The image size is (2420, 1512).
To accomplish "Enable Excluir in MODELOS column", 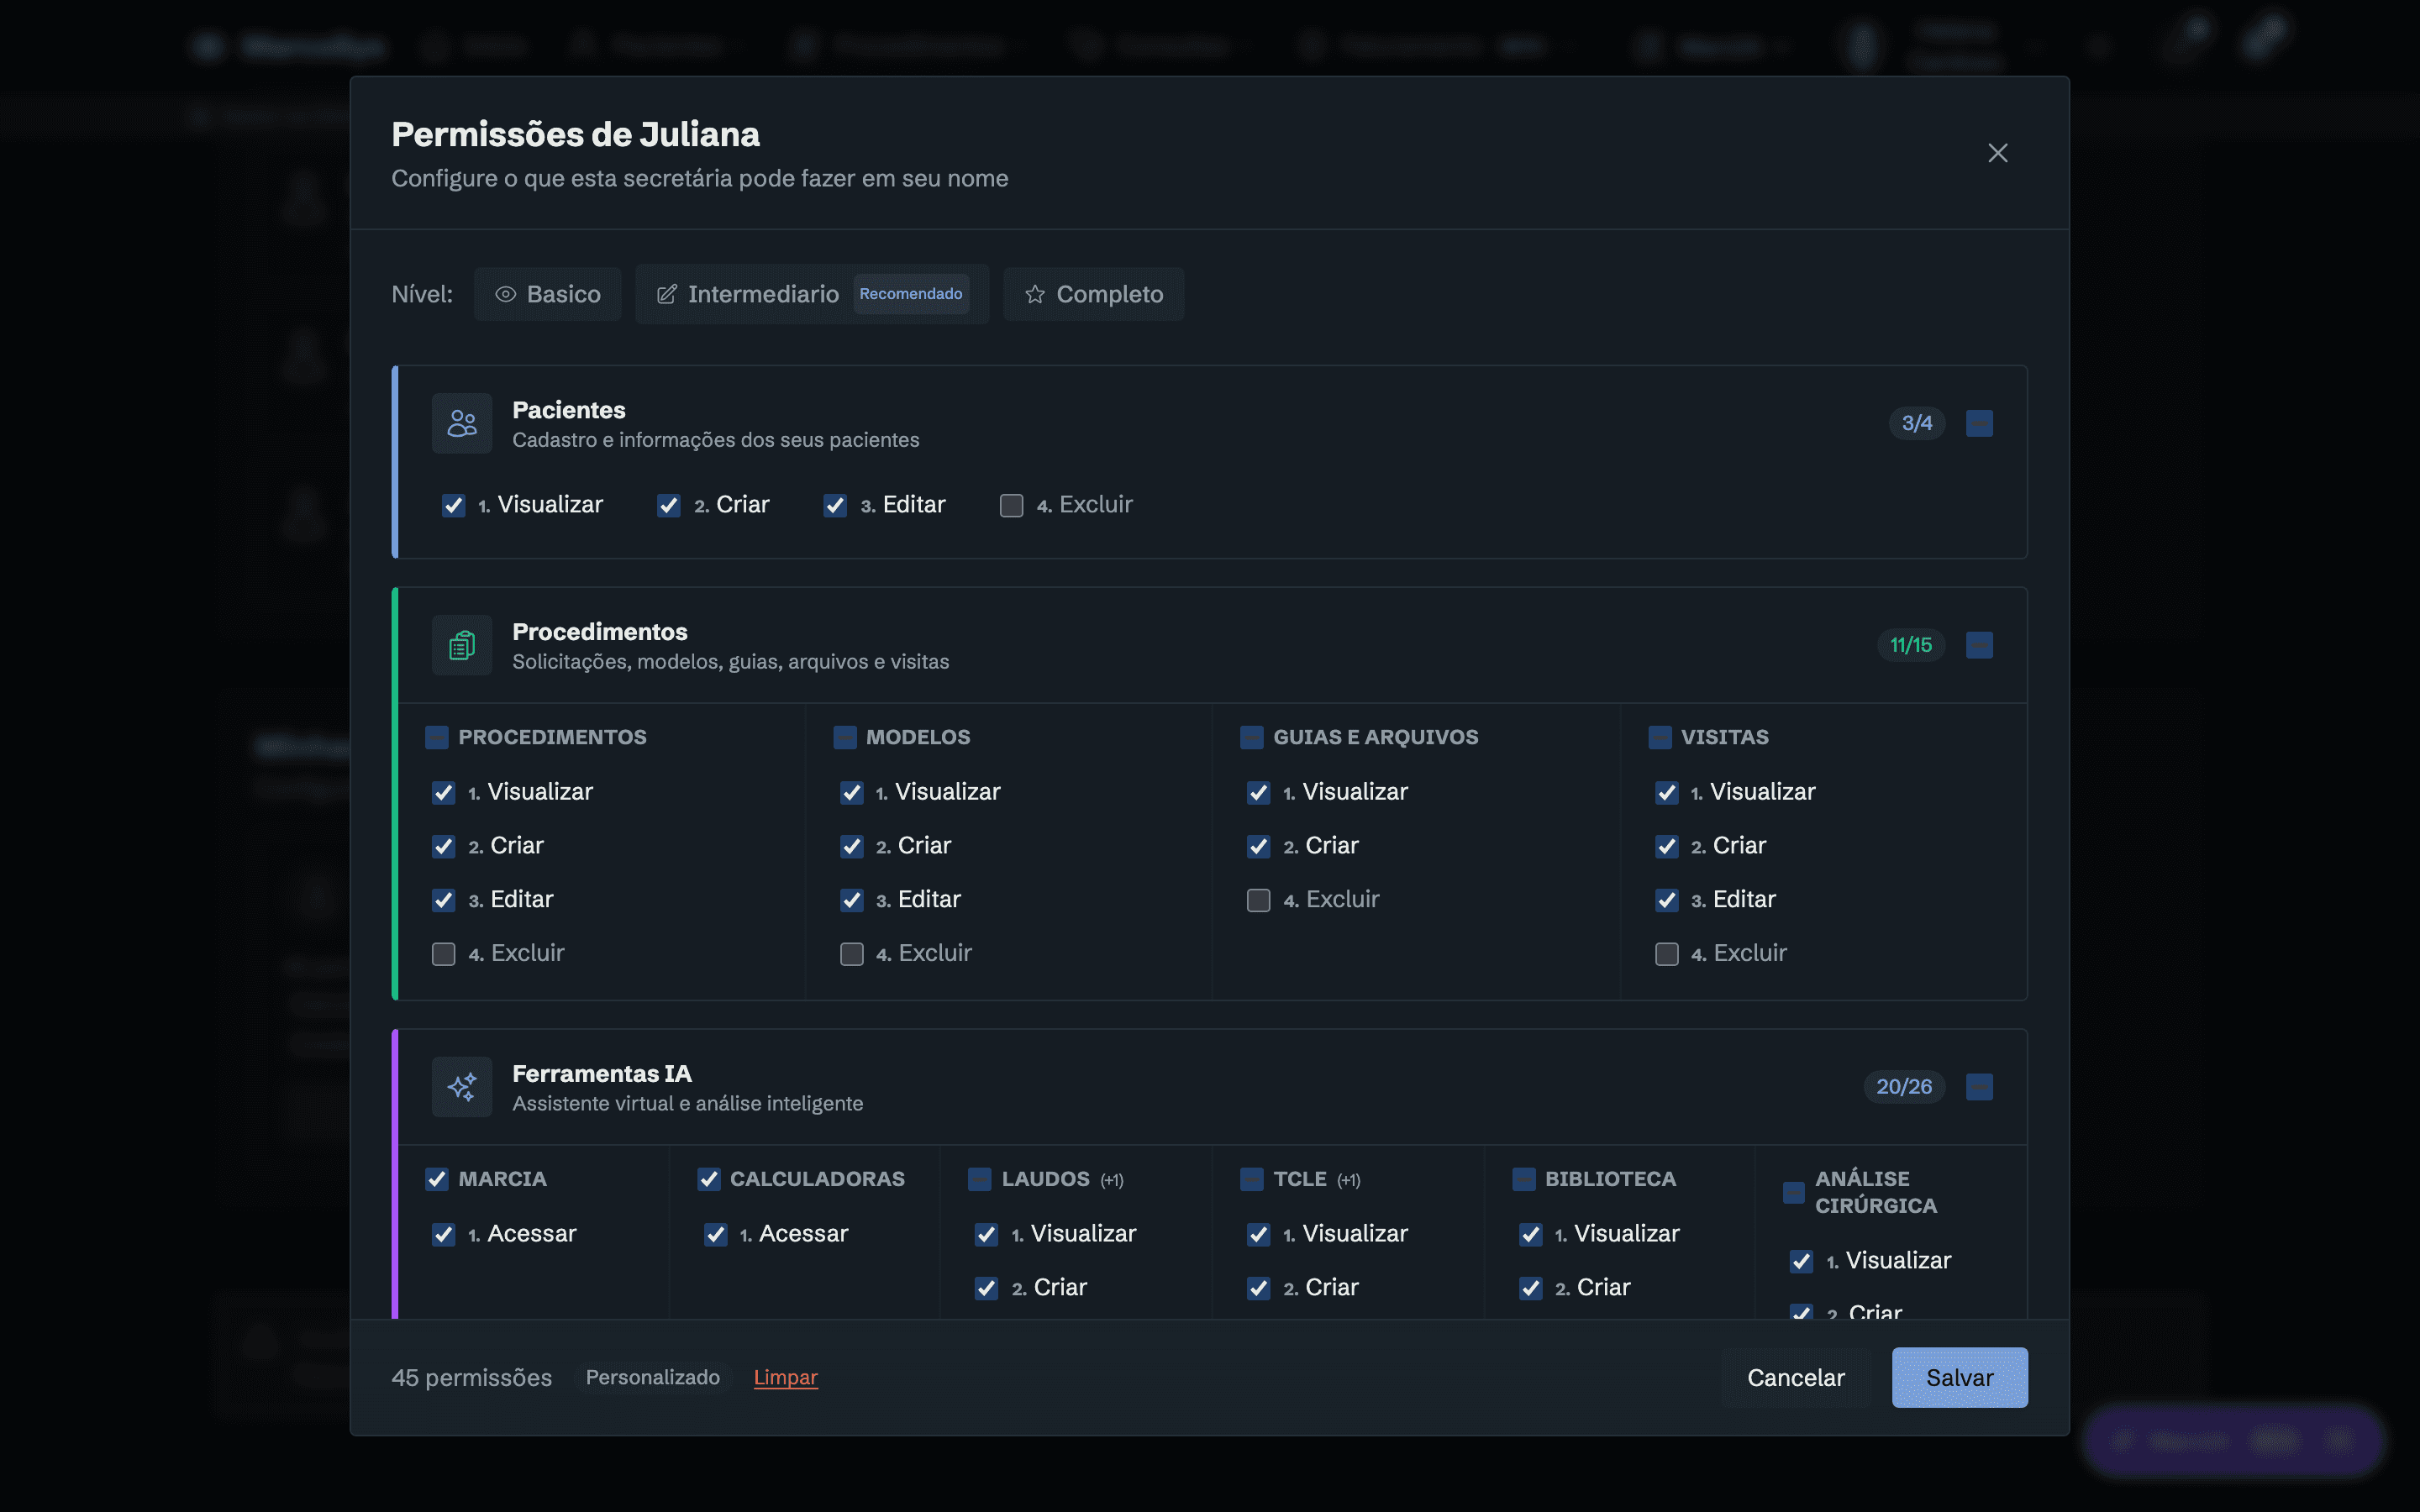I will [x=852, y=954].
